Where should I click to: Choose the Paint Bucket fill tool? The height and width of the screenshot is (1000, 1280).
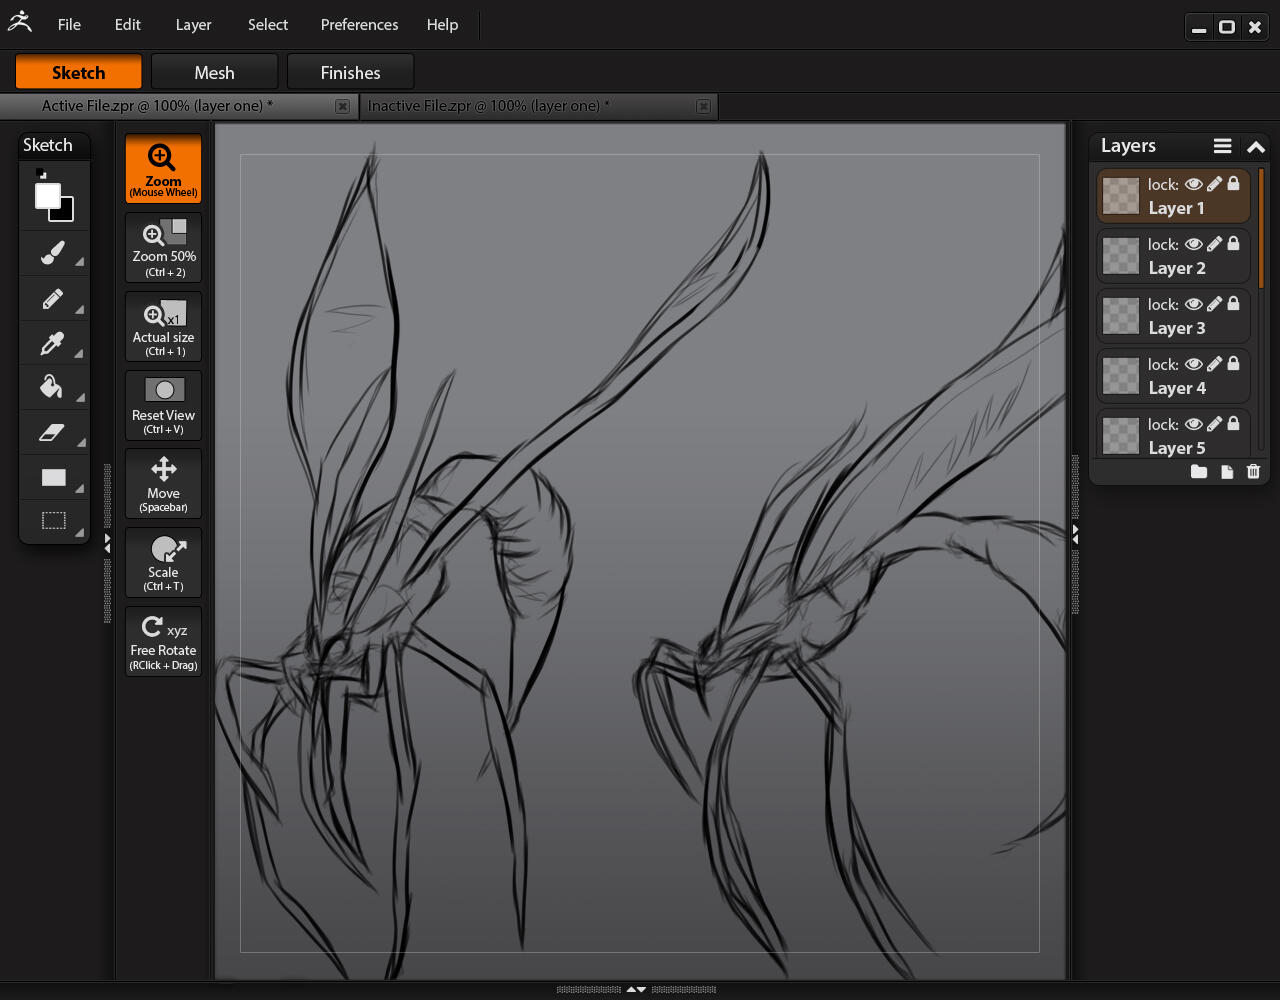[x=53, y=387]
